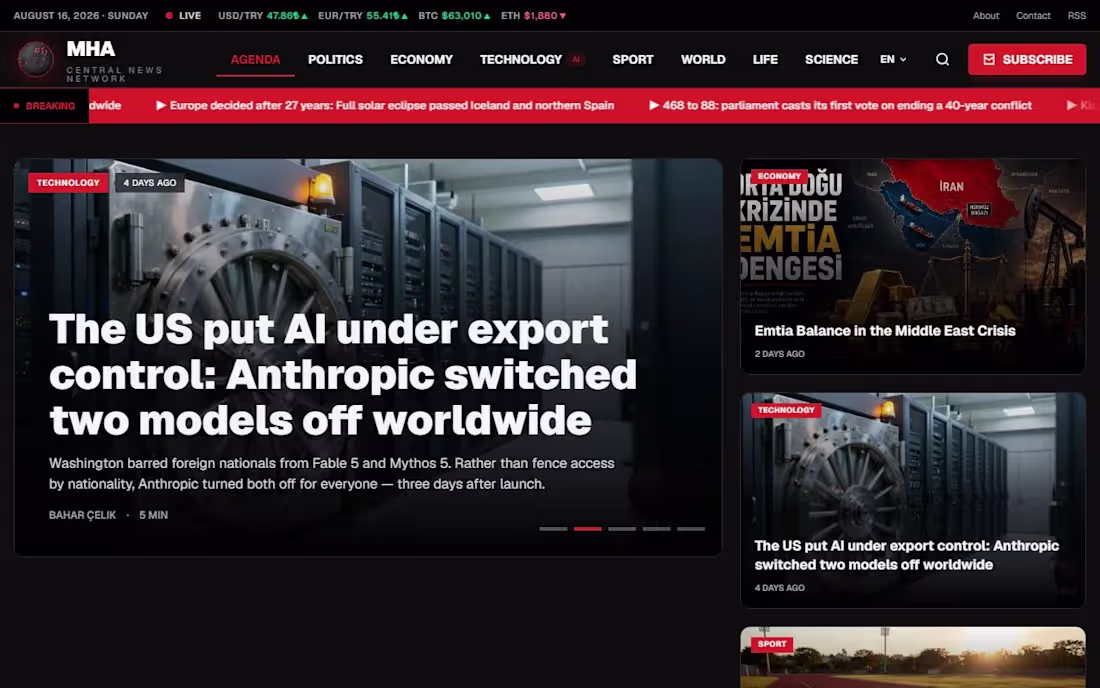Viewport: 1100px width, 688px height.
Task: Click the author name Bahar Çelik
Action: click(82, 515)
